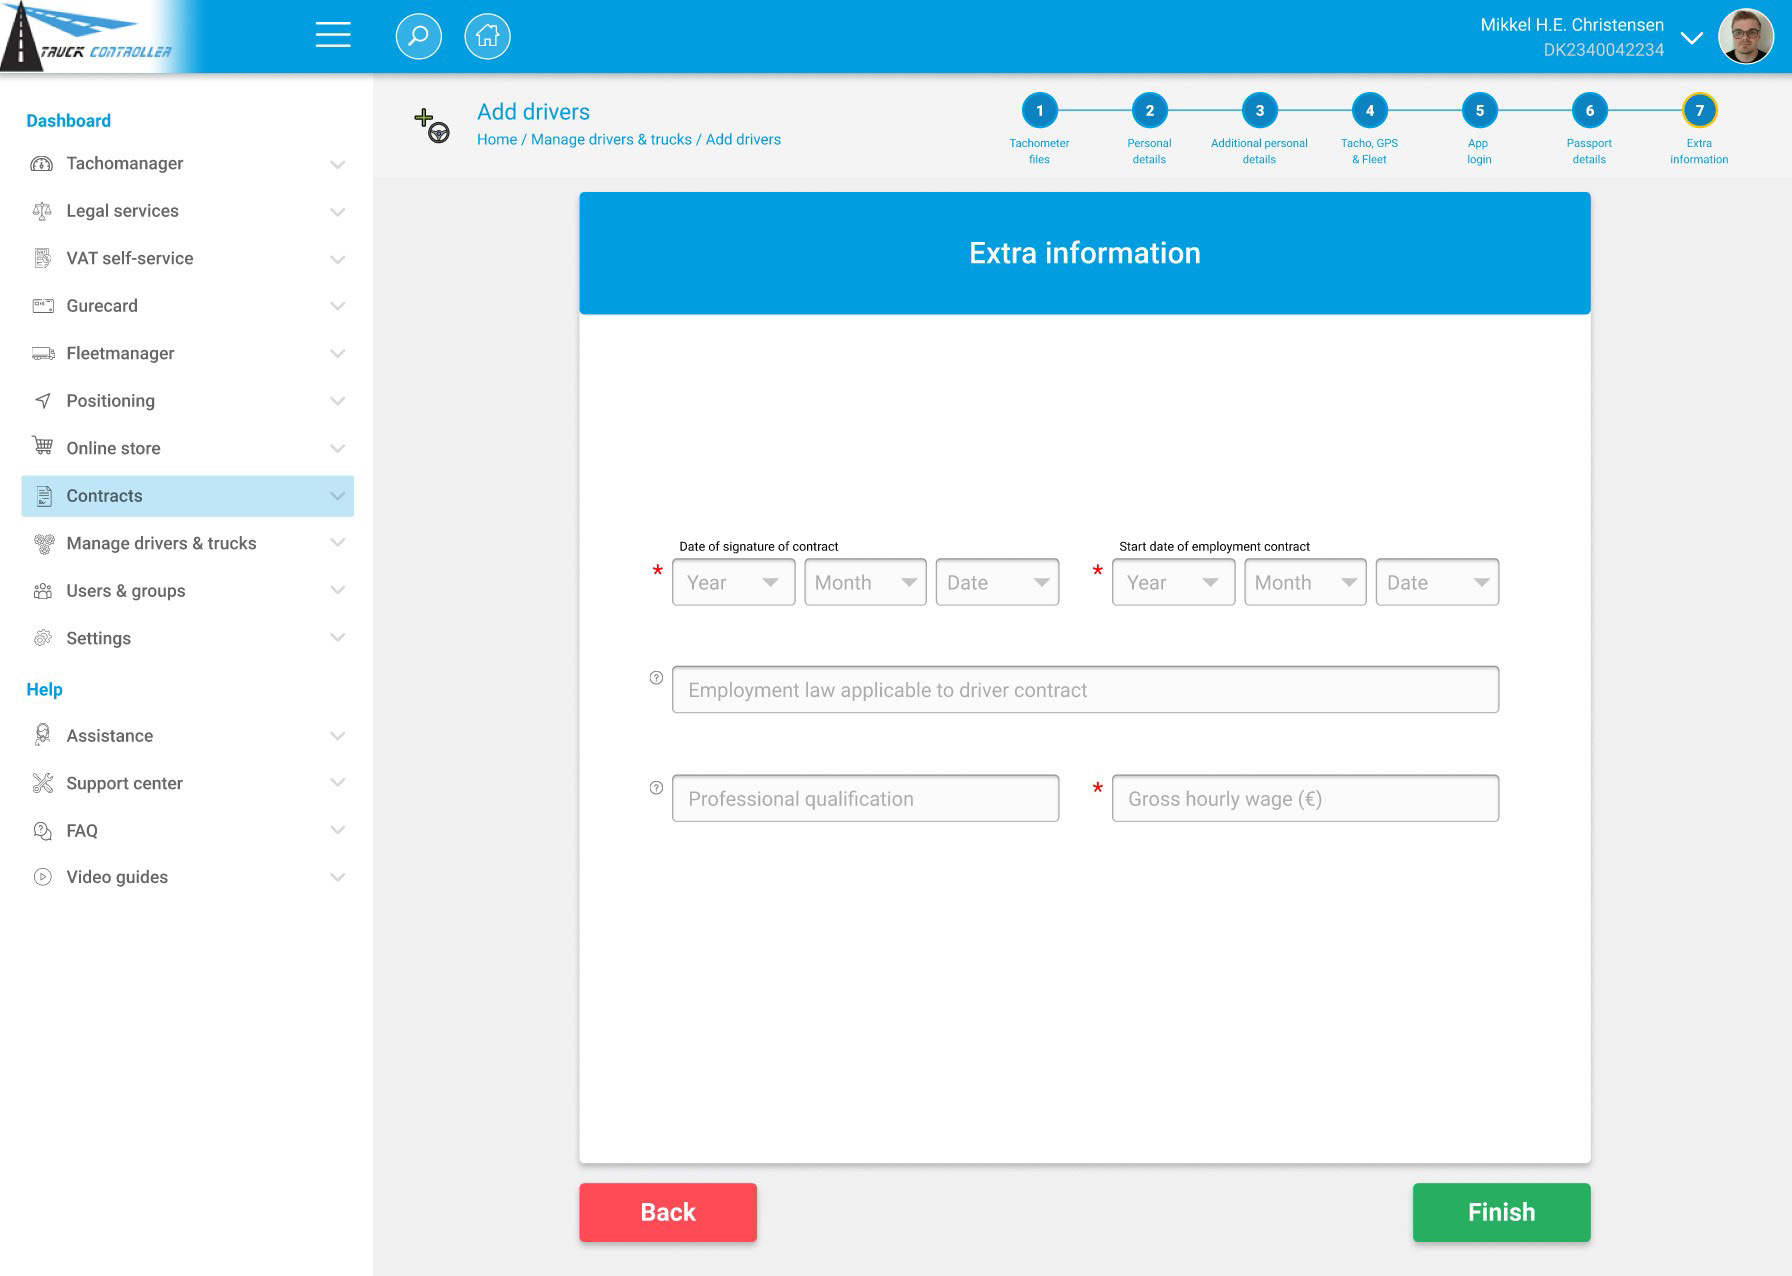This screenshot has width=1792, height=1276.
Task: Expand the Contracts chevron
Action: pos(338,496)
